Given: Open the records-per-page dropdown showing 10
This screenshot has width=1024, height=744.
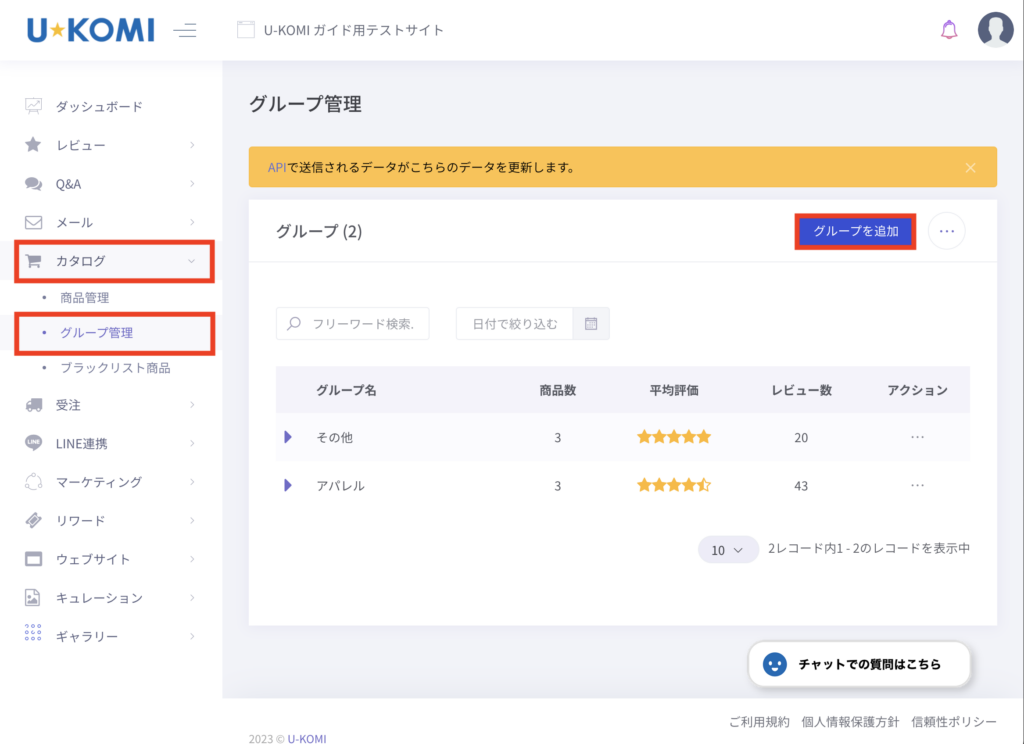Looking at the screenshot, I should coord(727,549).
